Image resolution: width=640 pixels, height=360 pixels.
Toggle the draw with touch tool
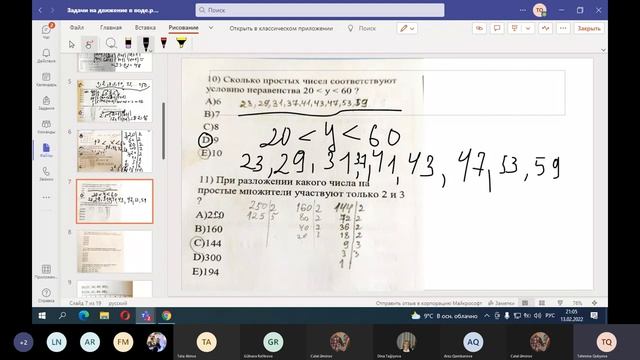click(x=89, y=44)
